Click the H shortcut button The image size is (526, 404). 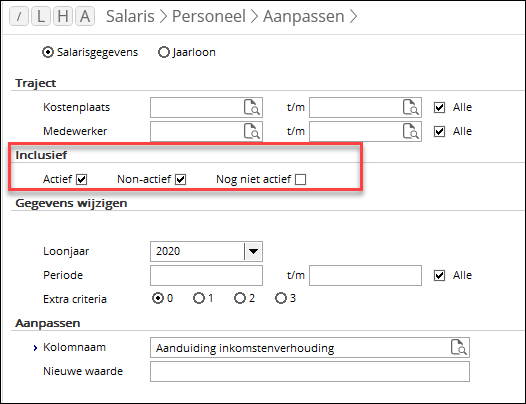point(63,16)
